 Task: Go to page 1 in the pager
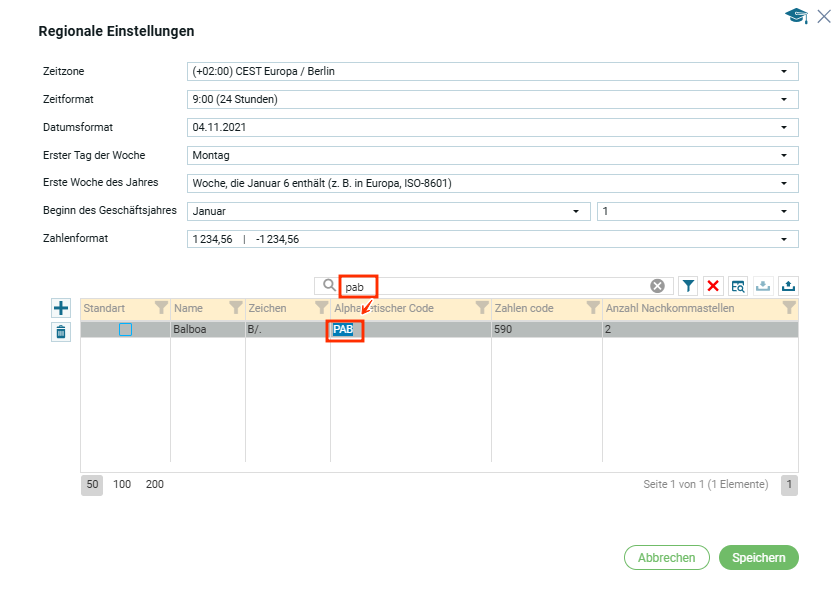[789, 485]
